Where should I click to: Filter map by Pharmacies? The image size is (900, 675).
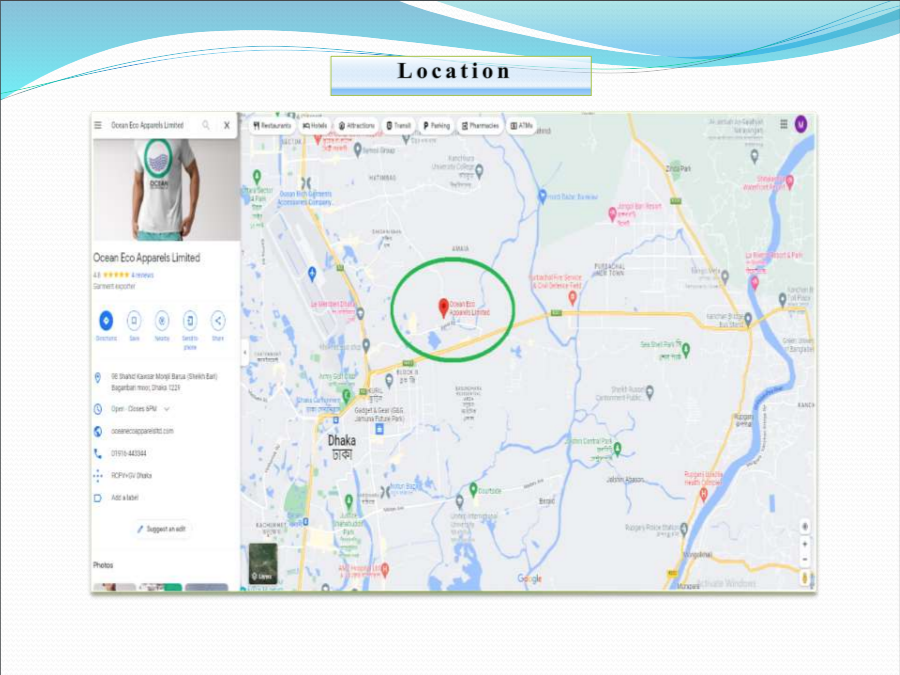(480, 126)
